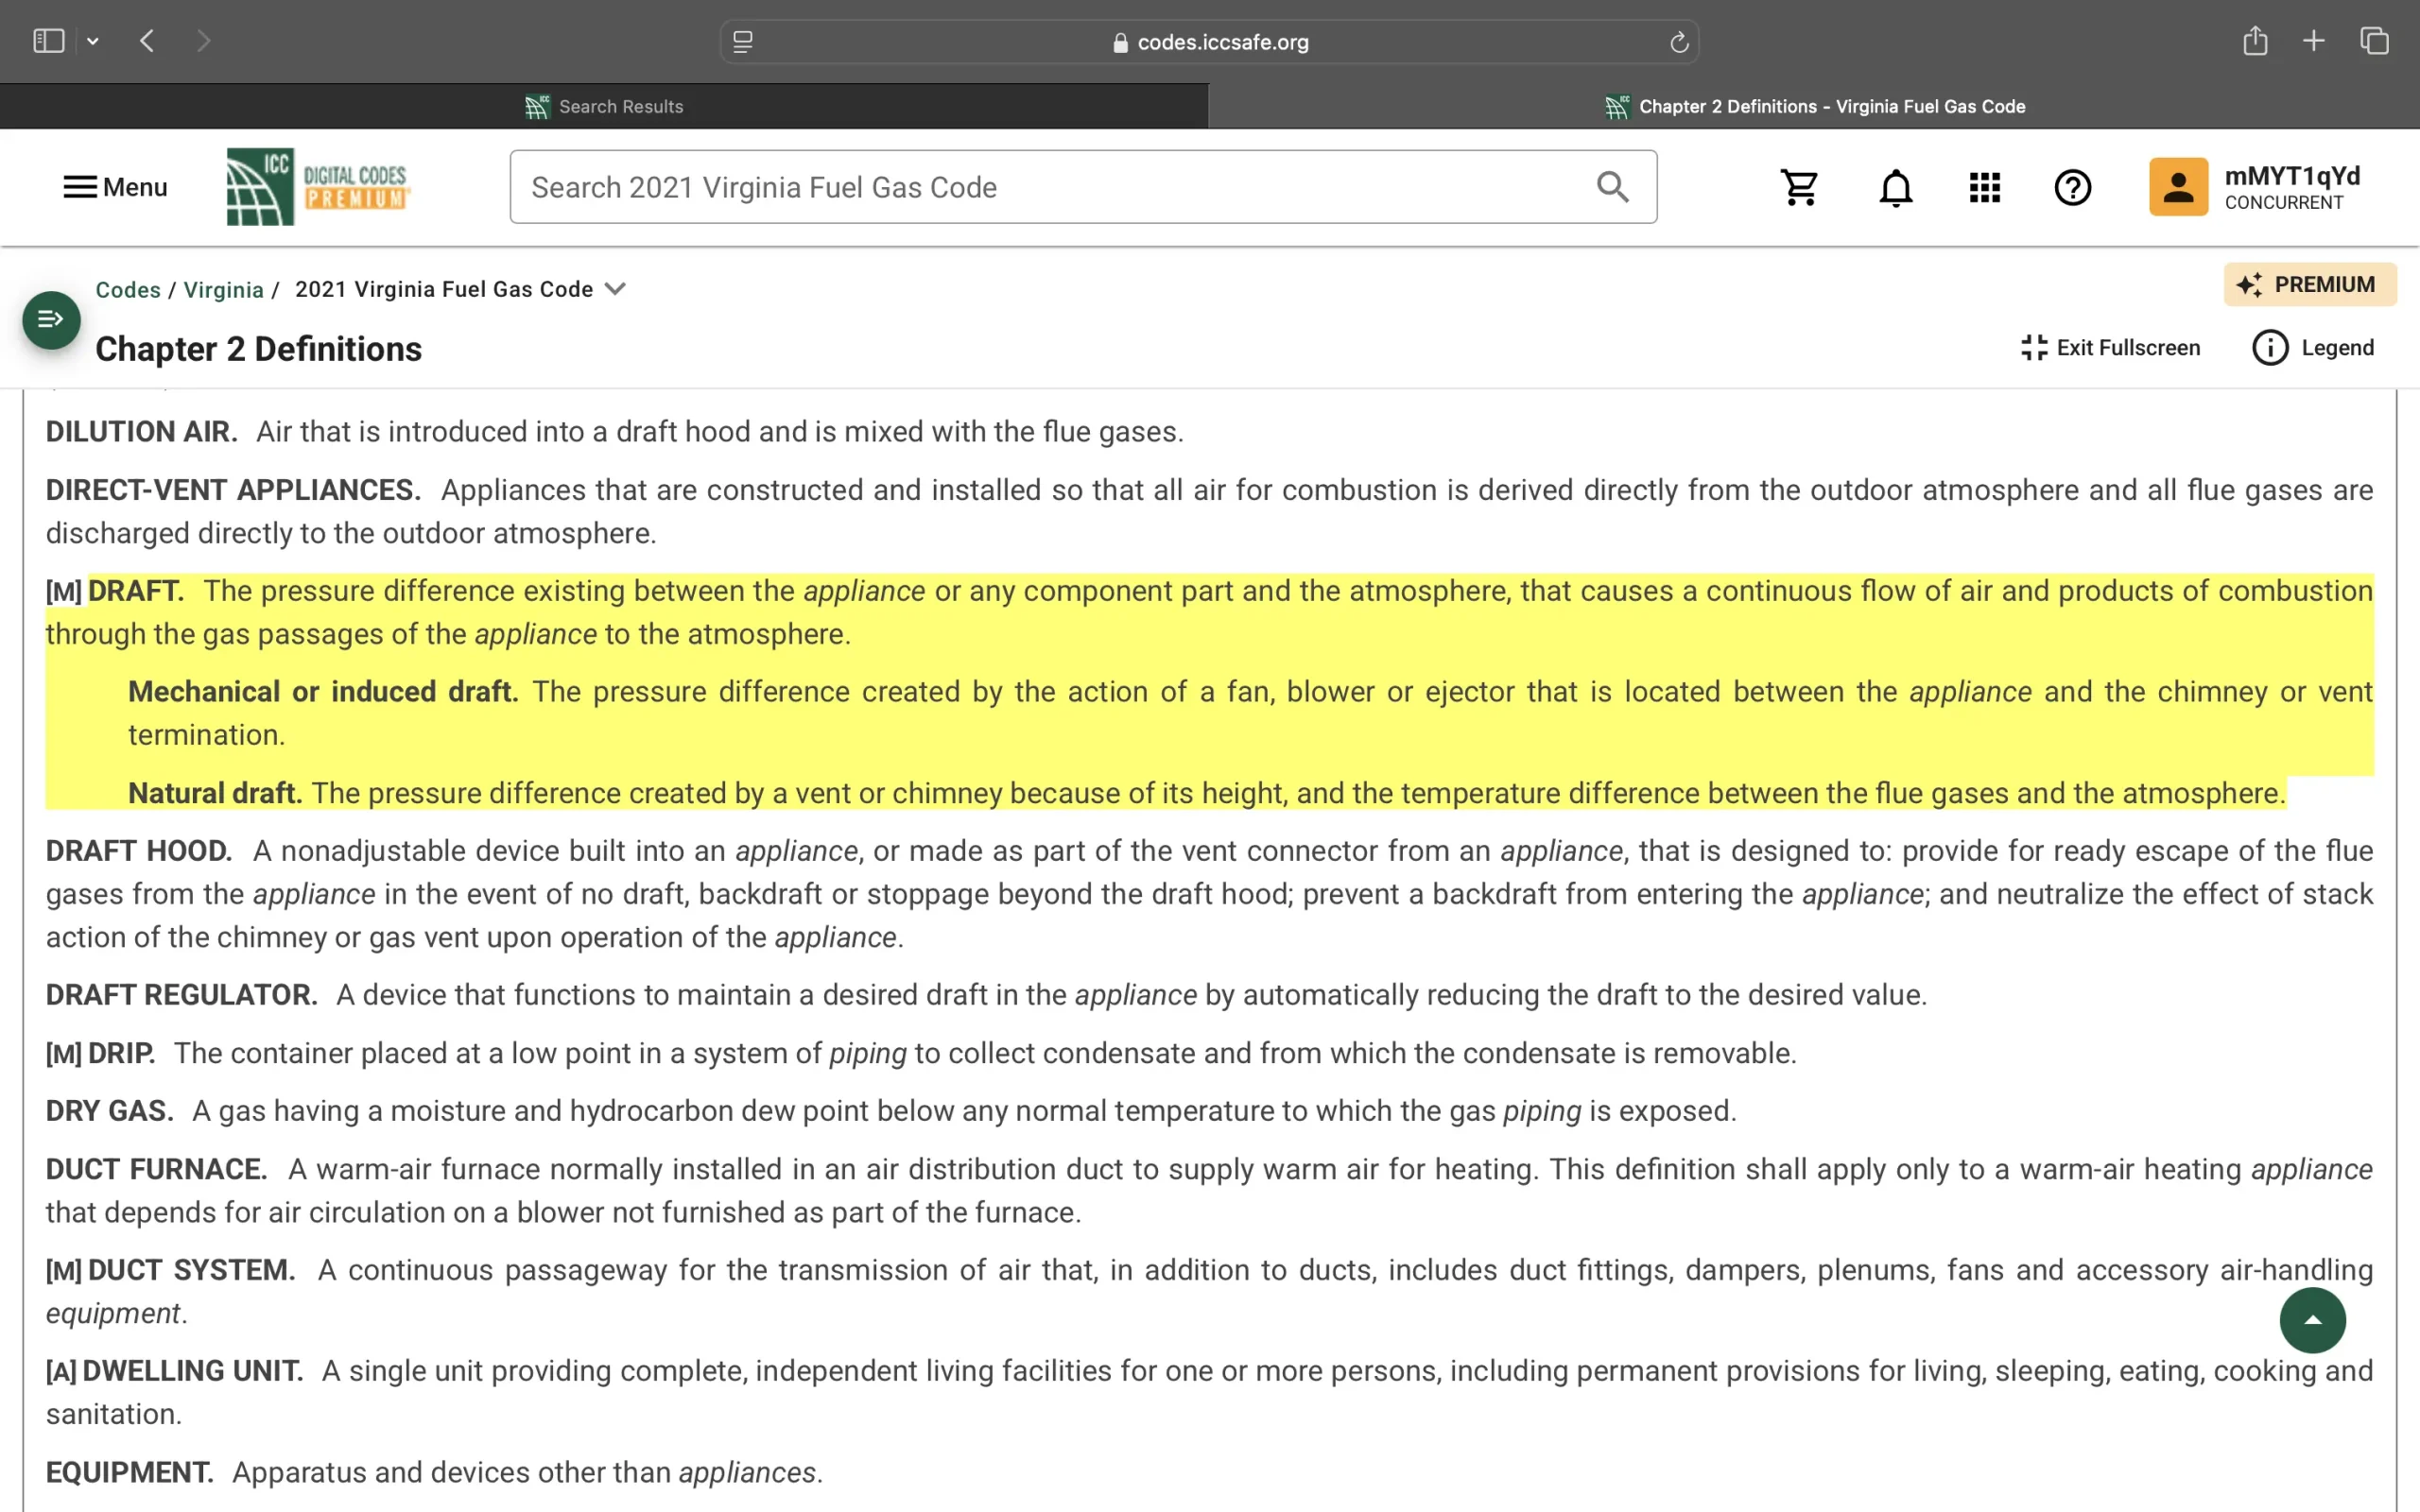This screenshot has height=1512, width=2420.
Task: Click the DRAFT REGULATOR term
Action: click(182, 995)
